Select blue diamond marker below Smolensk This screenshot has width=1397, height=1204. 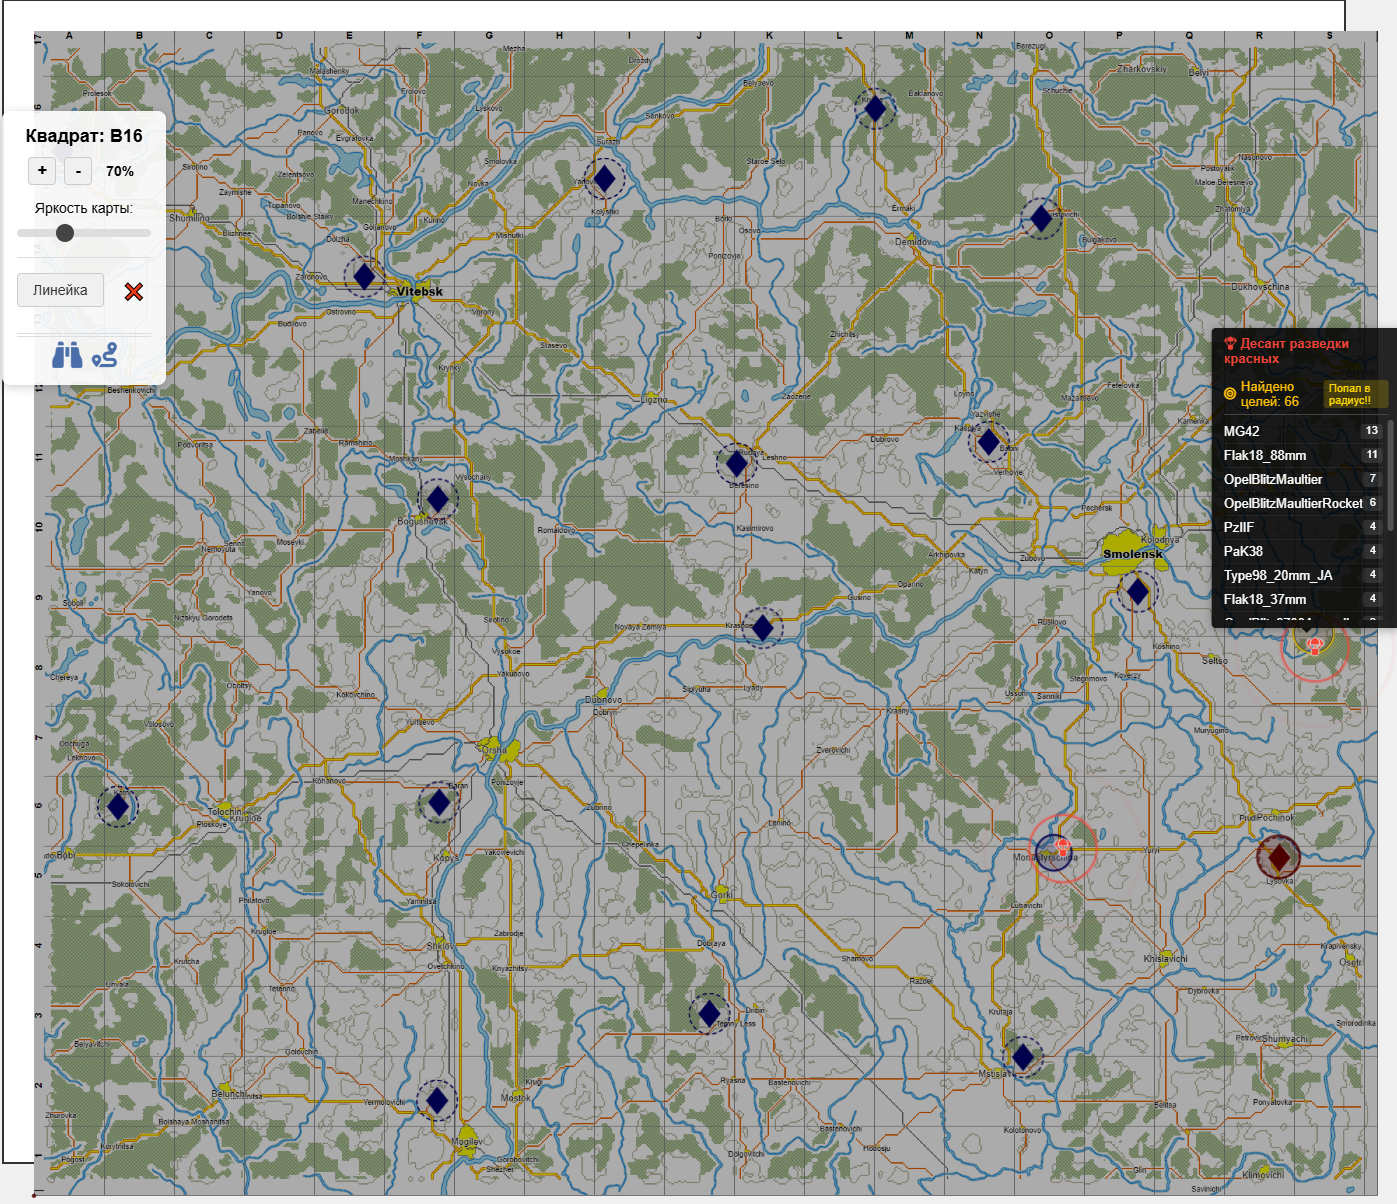(1137, 592)
